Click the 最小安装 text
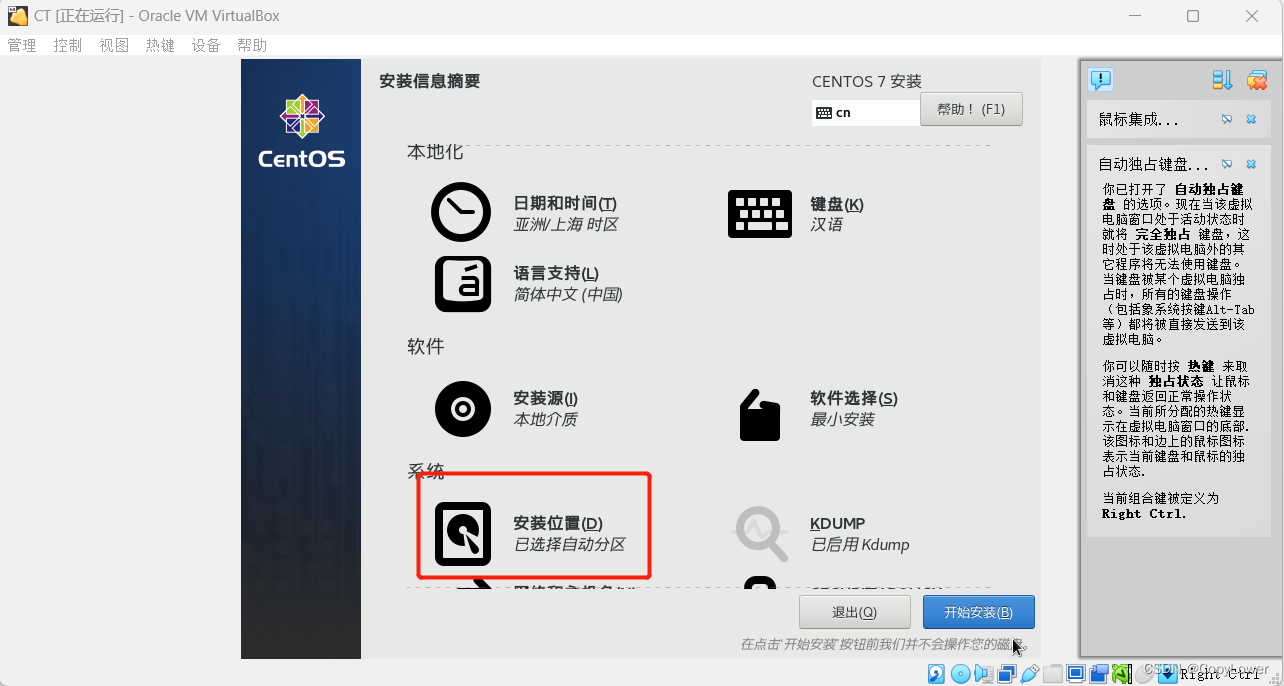This screenshot has height=686, width=1284. coord(842,420)
